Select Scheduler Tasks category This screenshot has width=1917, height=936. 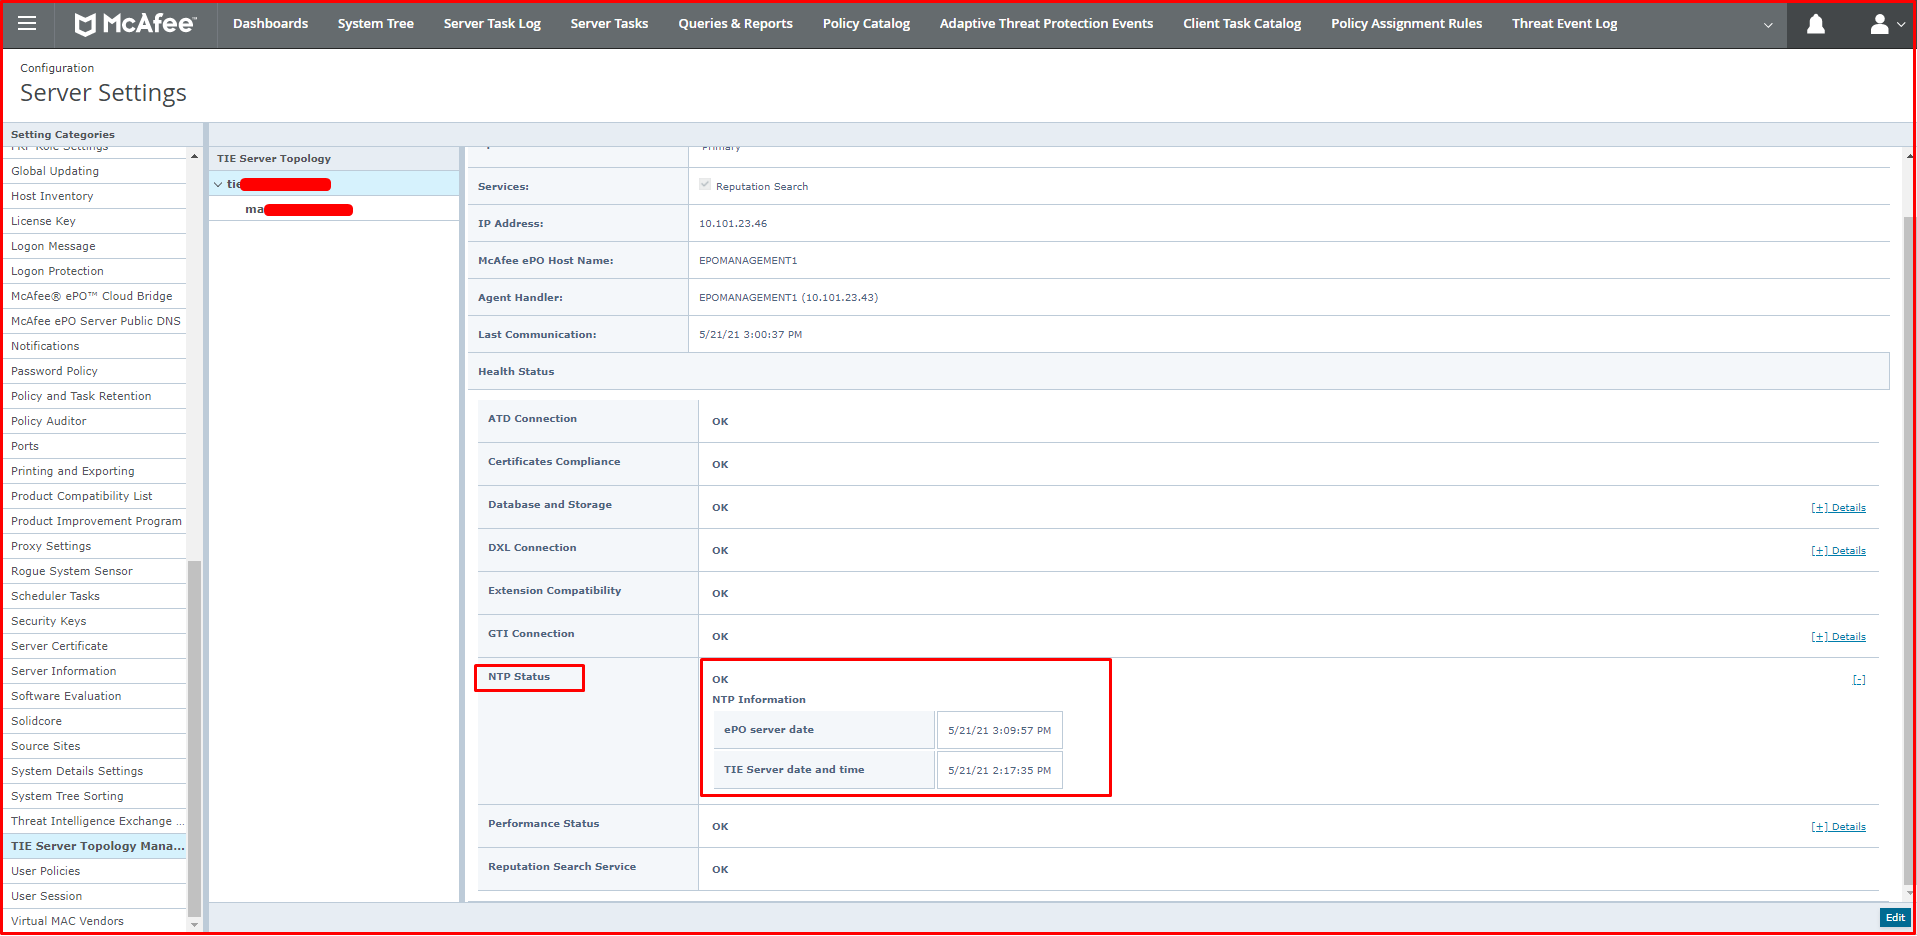[94, 596]
